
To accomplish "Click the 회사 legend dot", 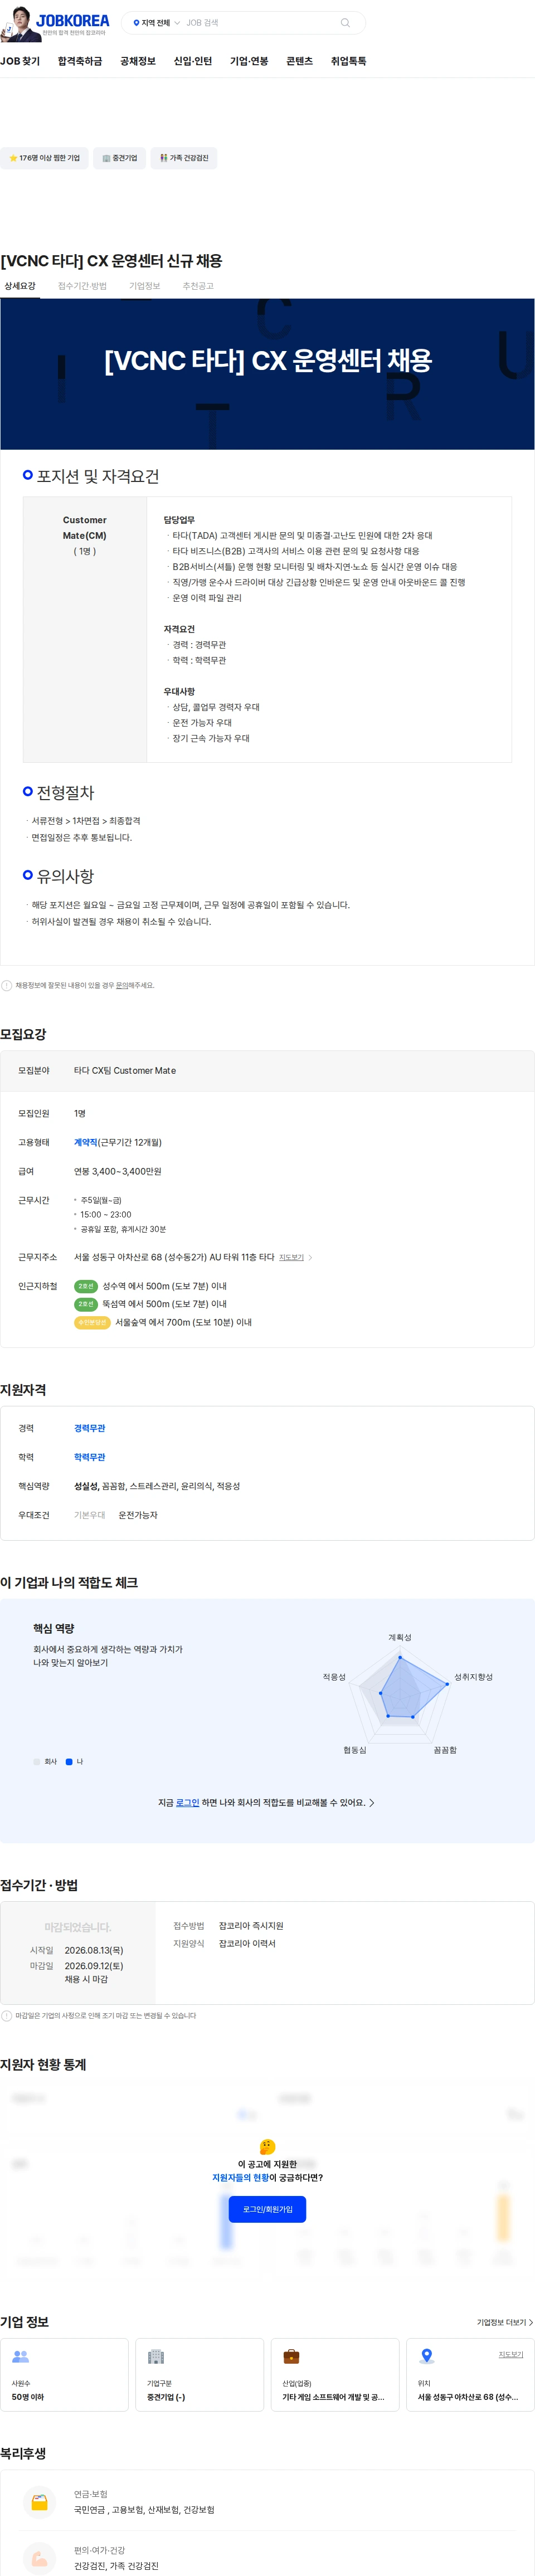I will pyautogui.click(x=37, y=1761).
